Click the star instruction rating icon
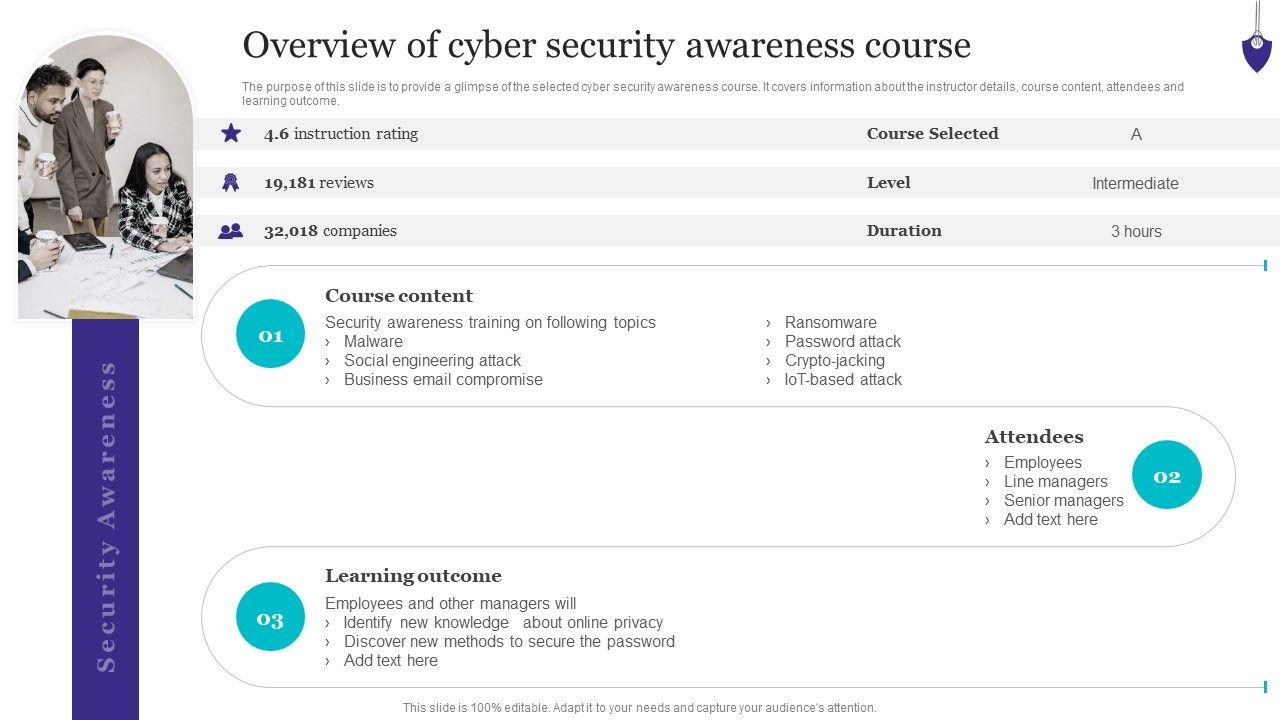 (x=231, y=133)
